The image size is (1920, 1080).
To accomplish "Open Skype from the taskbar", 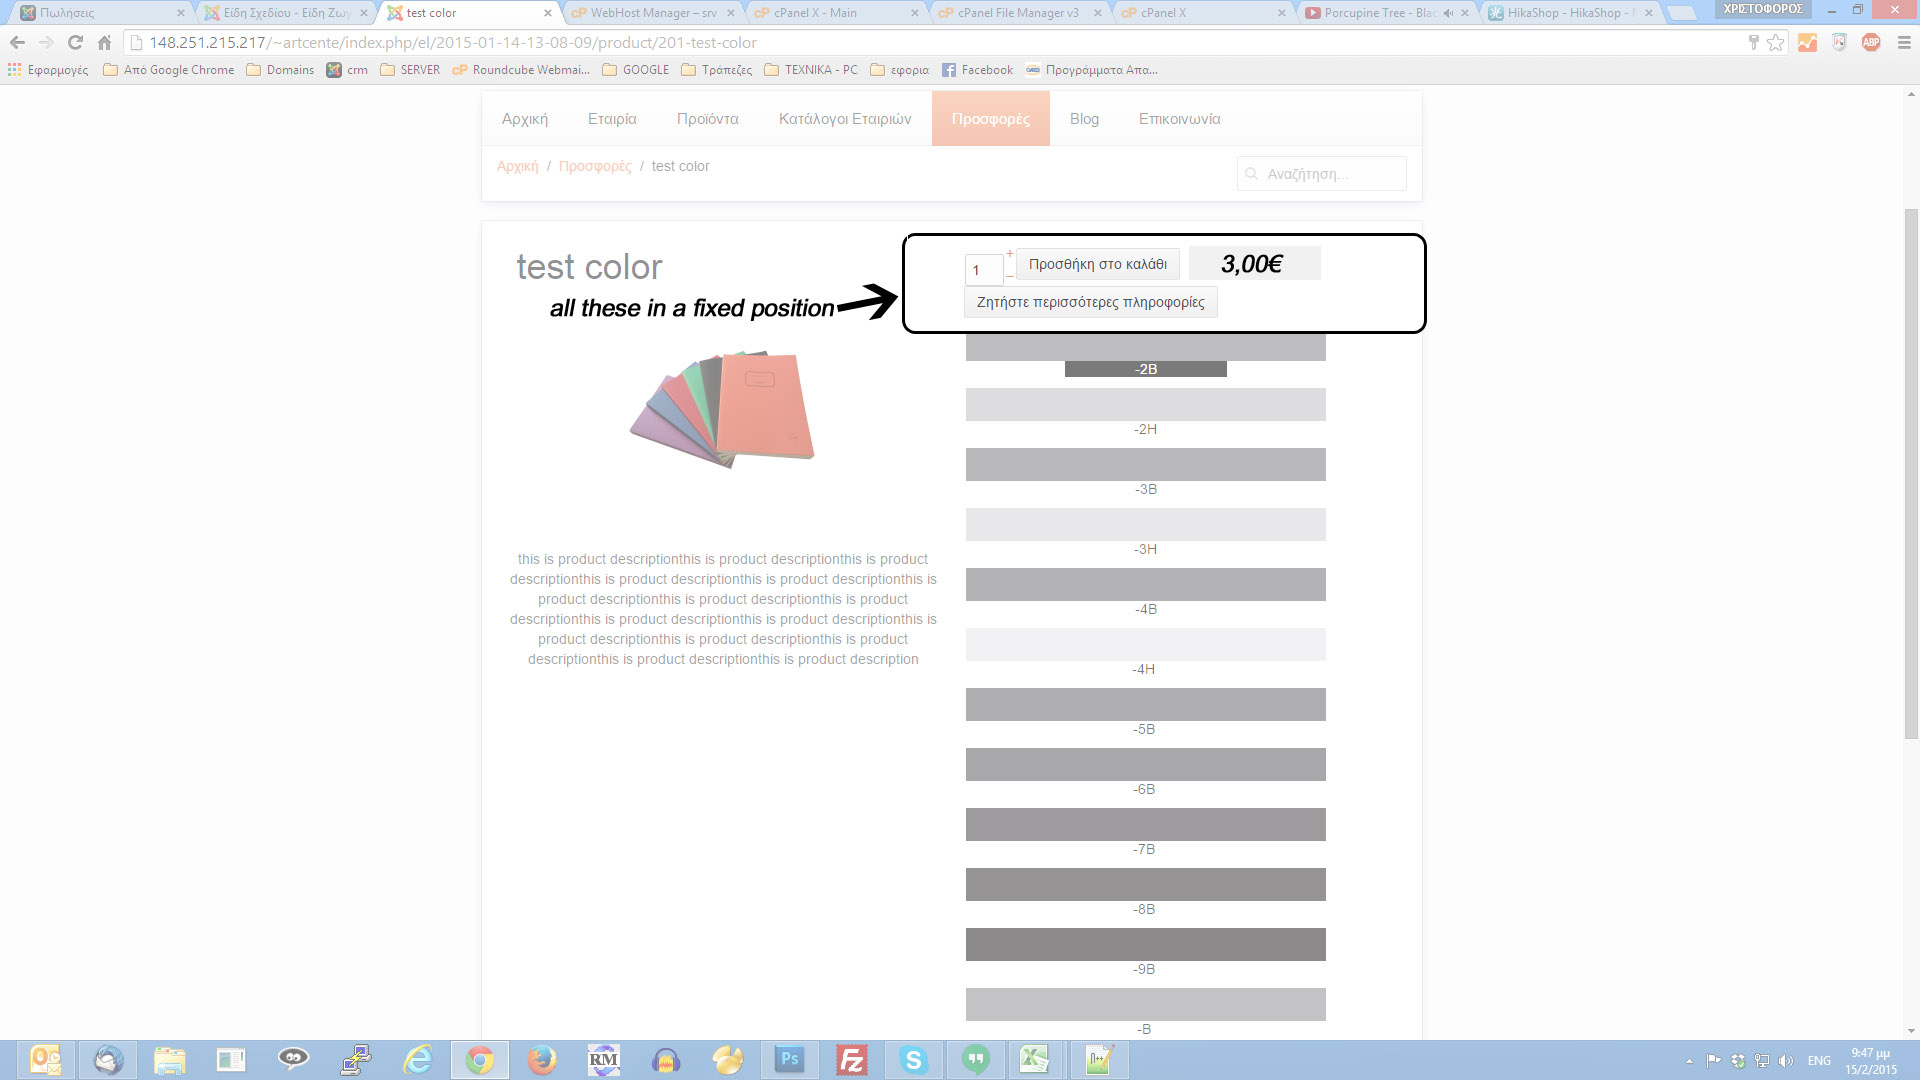I will 913,1060.
